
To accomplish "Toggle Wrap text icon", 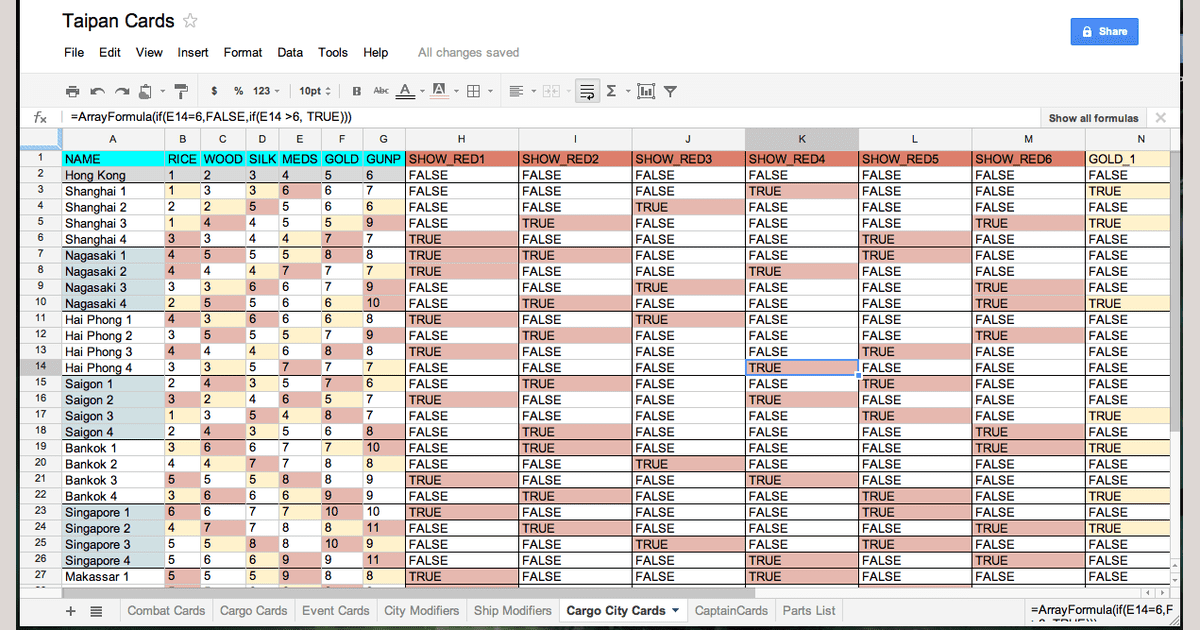I will point(587,91).
